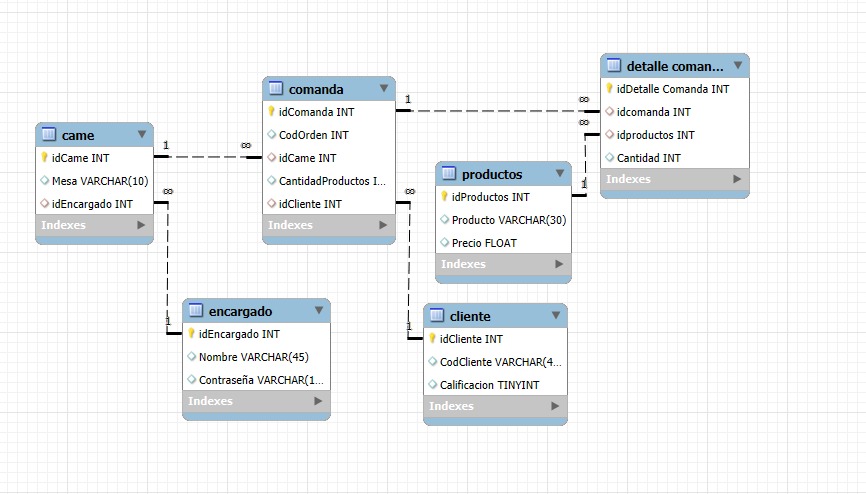The image size is (866, 494).
Task: Click the table icon in productos header
Action: (449, 174)
